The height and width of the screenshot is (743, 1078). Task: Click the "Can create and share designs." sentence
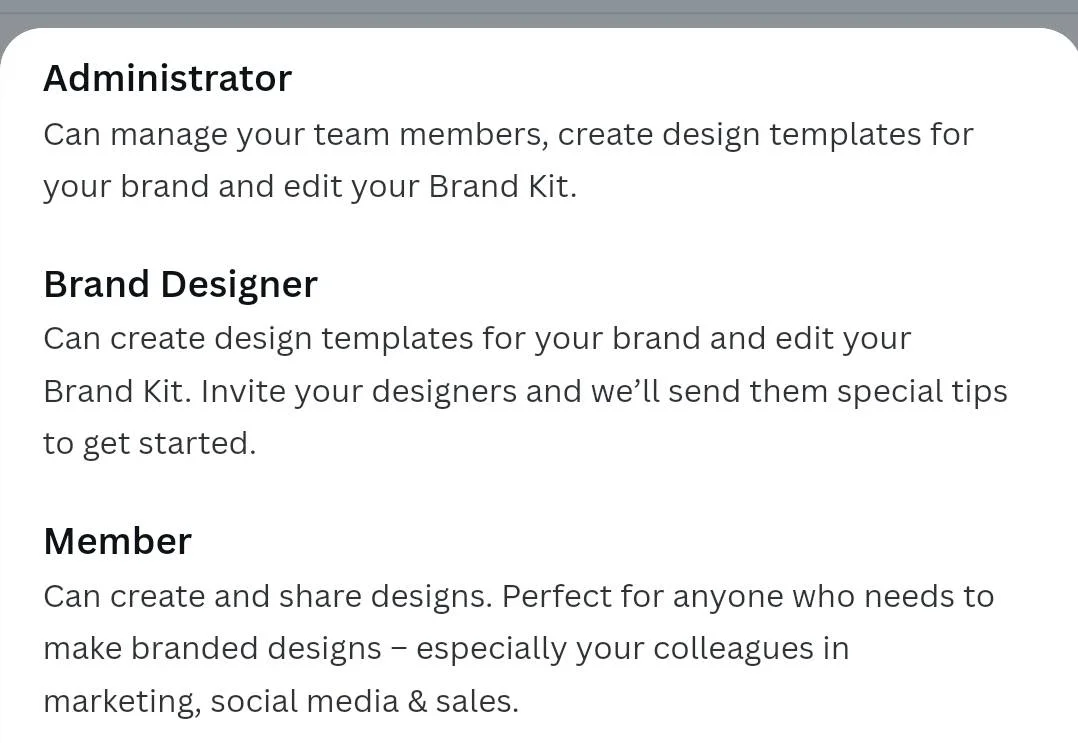pyautogui.click(x=268, y=597)
